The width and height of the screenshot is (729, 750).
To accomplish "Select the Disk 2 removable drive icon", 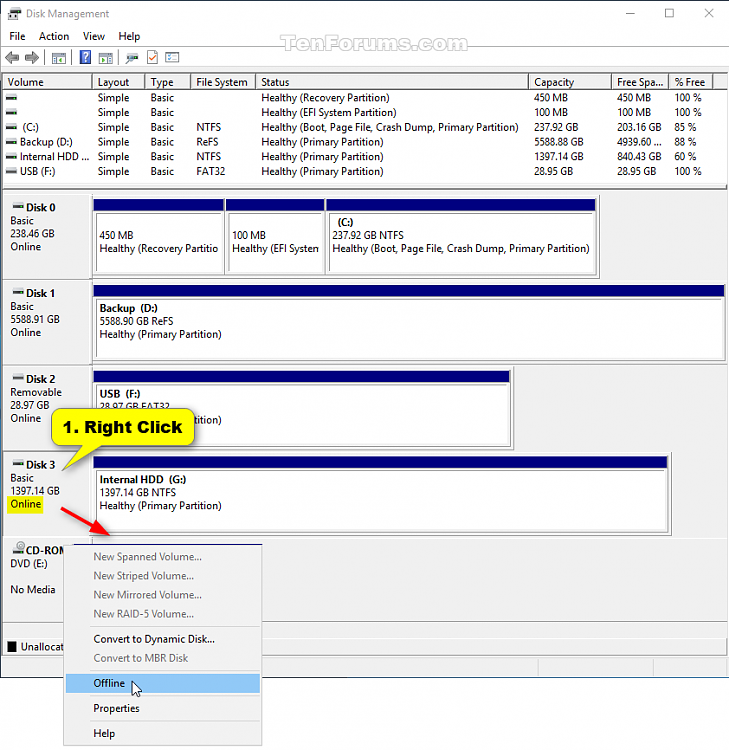I will [18, 377].
